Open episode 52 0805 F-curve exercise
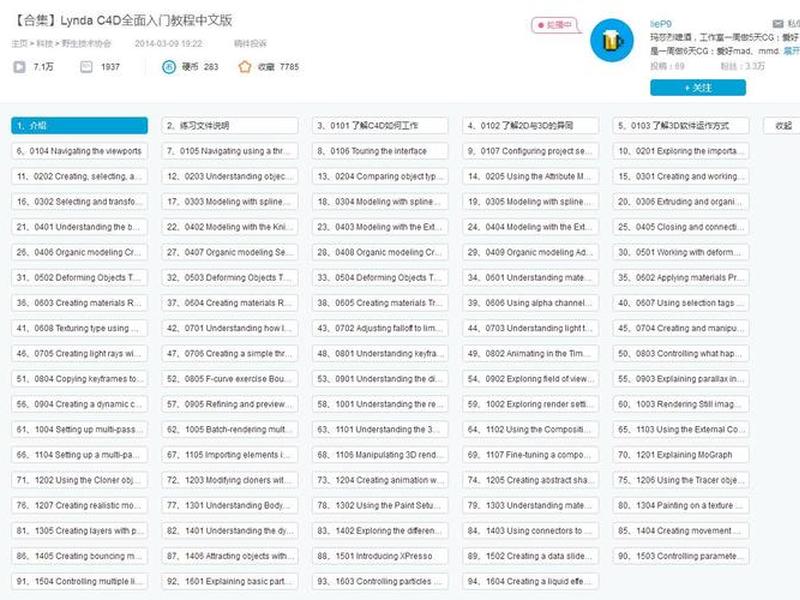Viewport: 800px width, 600px height. click(230, 379)
